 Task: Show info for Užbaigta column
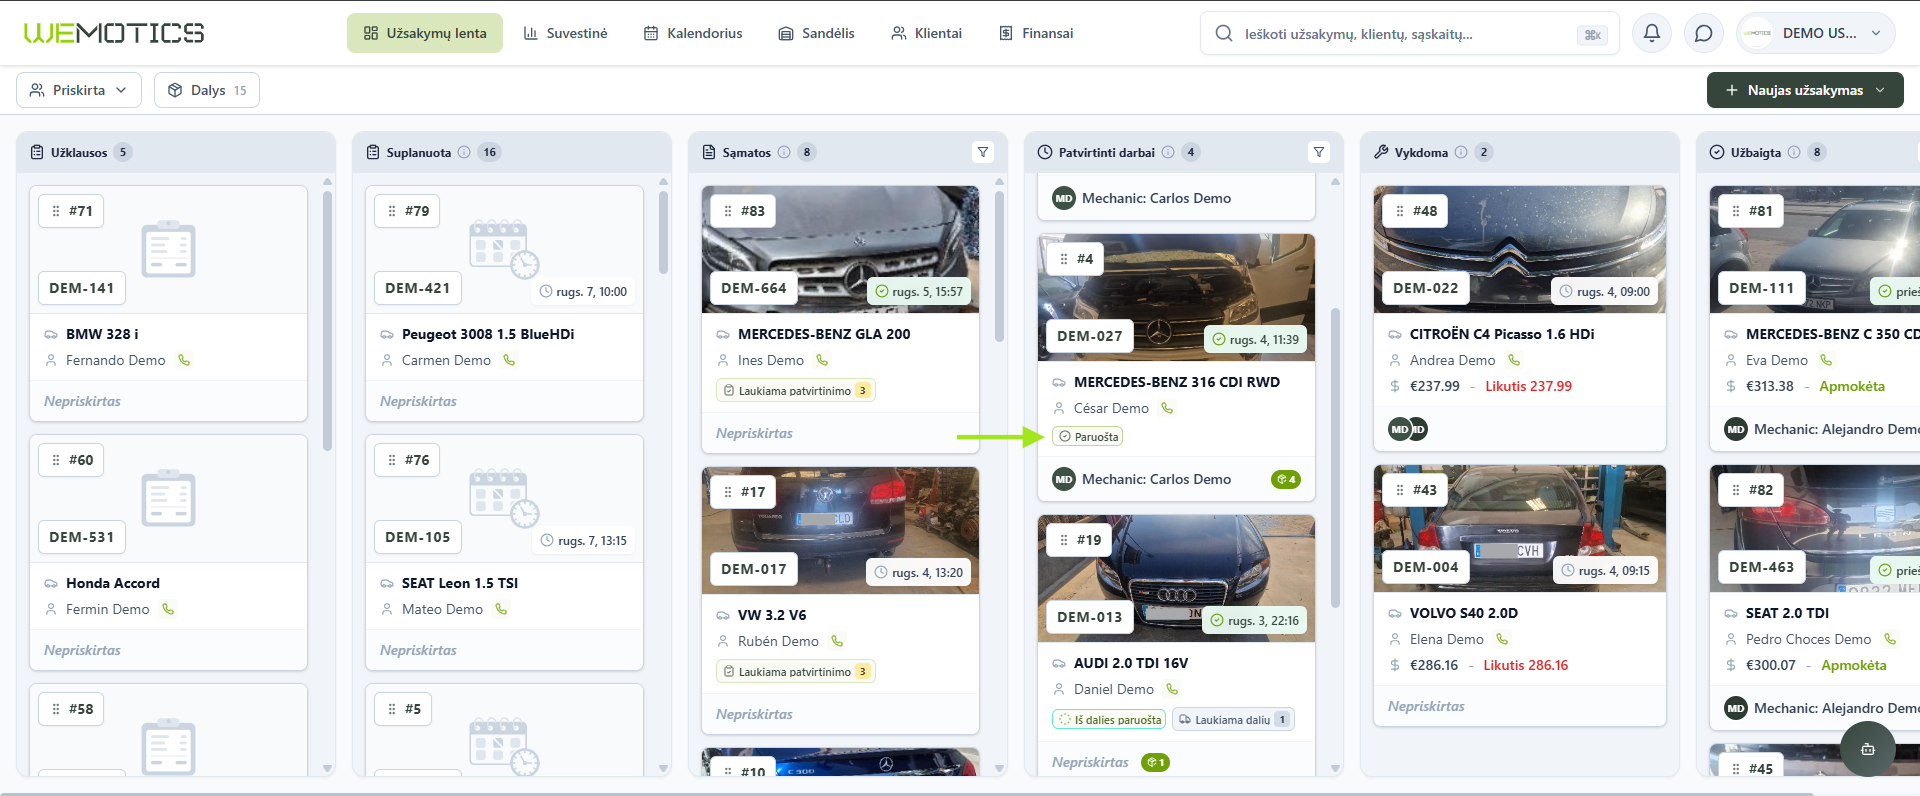click(1794, 152)
